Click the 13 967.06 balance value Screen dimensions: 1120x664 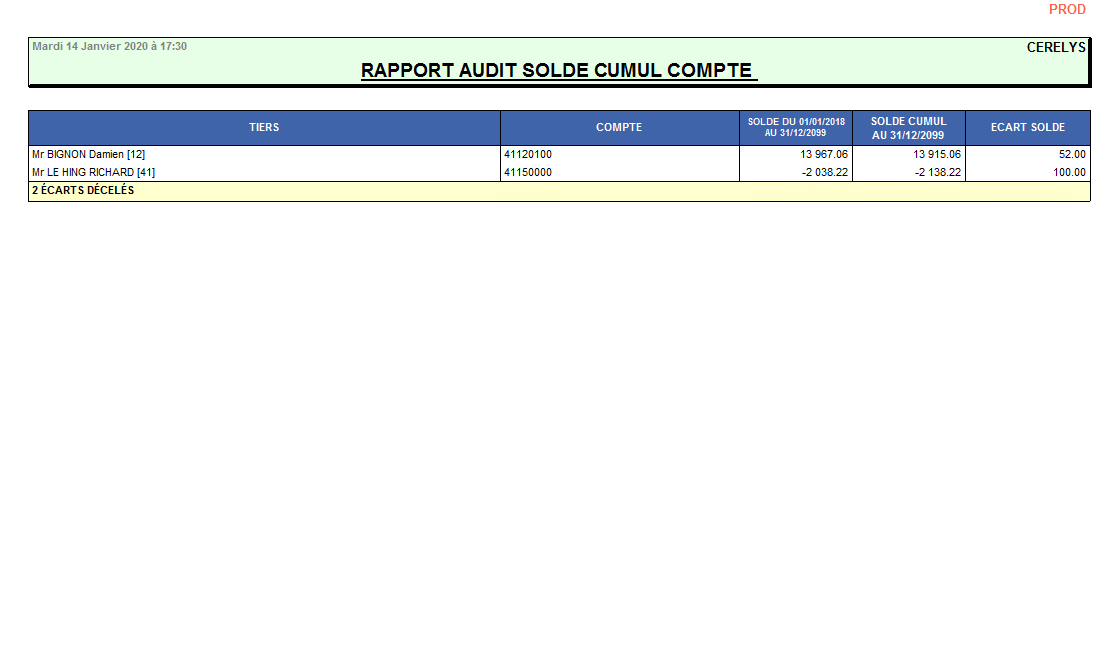824,155
